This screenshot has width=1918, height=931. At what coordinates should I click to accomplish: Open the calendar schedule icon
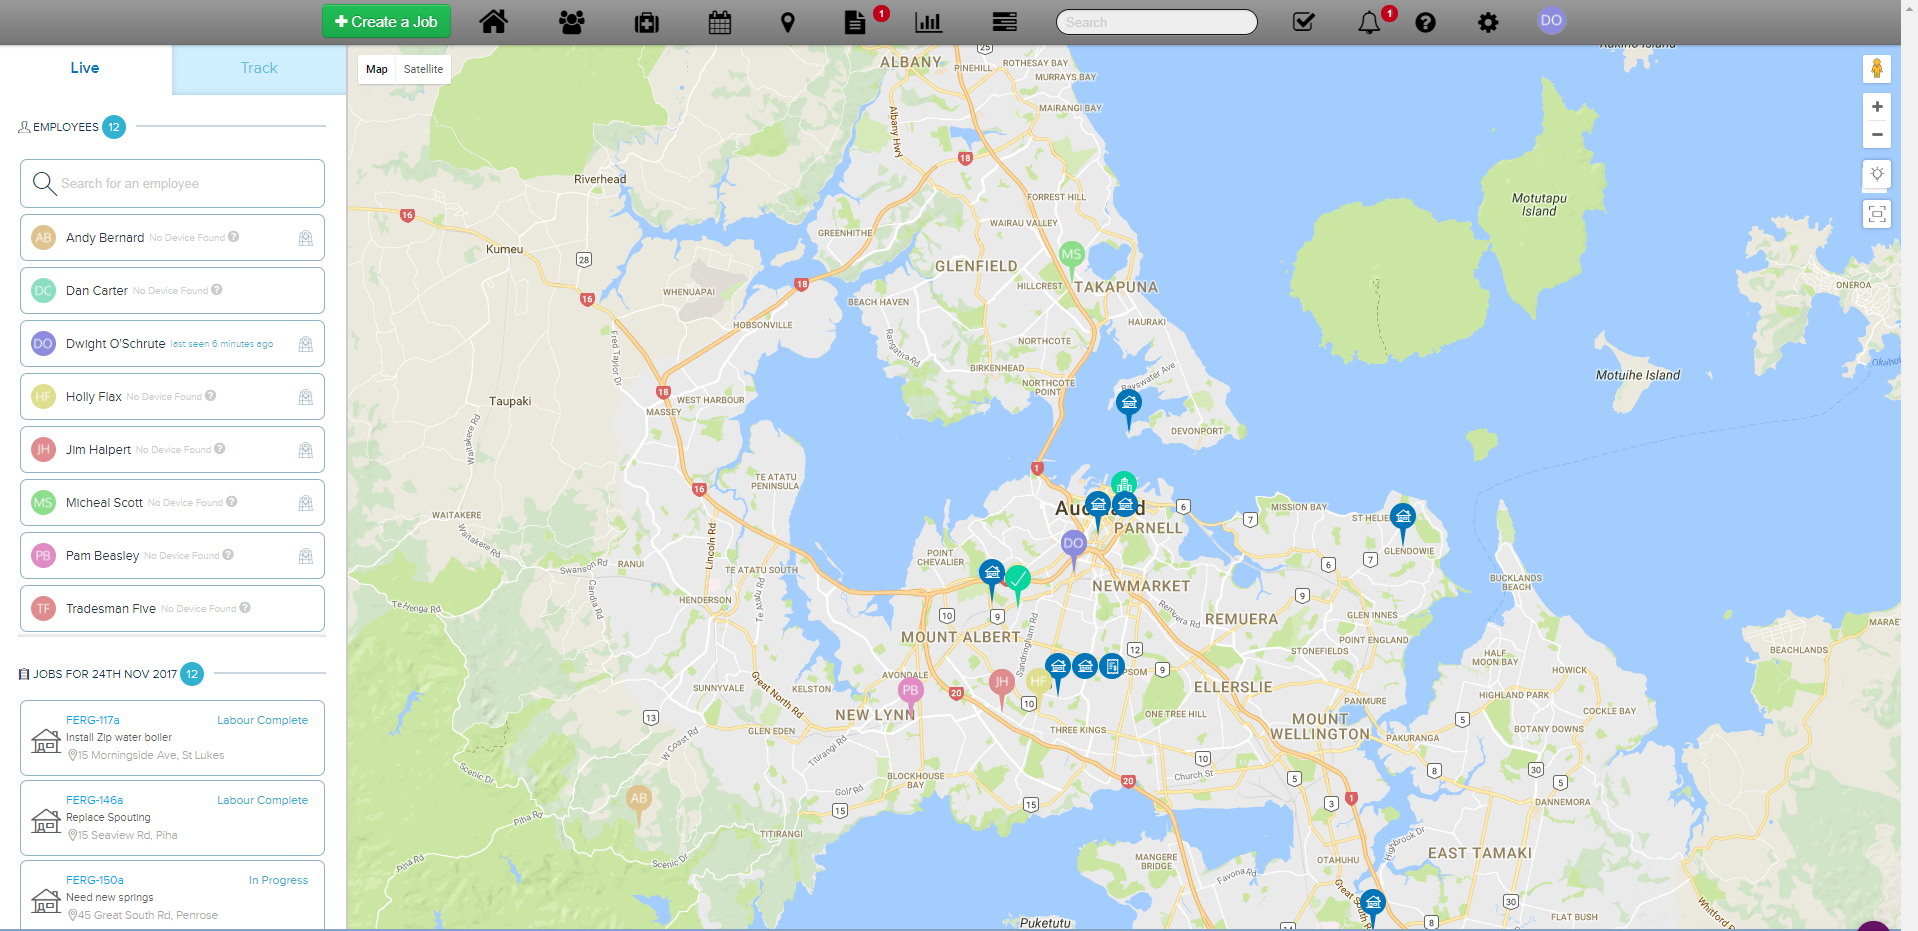pyautogui.click(x=720, y=22)
